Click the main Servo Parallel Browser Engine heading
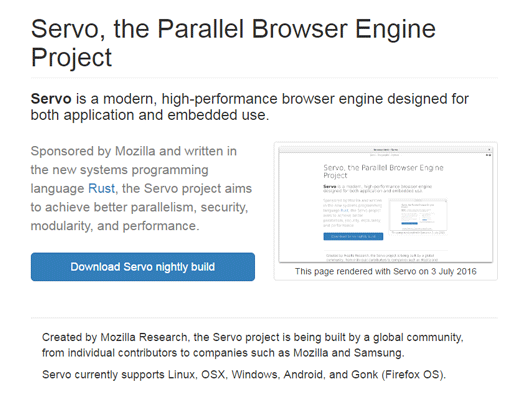The image size is (525, 398). coord(233,43)
